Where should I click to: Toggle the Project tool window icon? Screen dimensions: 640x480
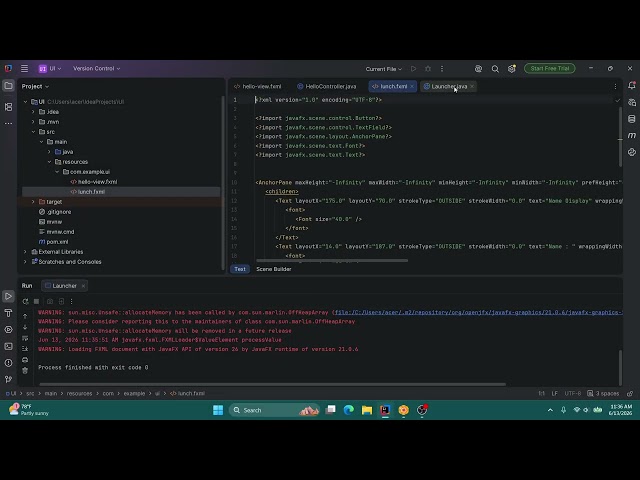tap(8, 86)
